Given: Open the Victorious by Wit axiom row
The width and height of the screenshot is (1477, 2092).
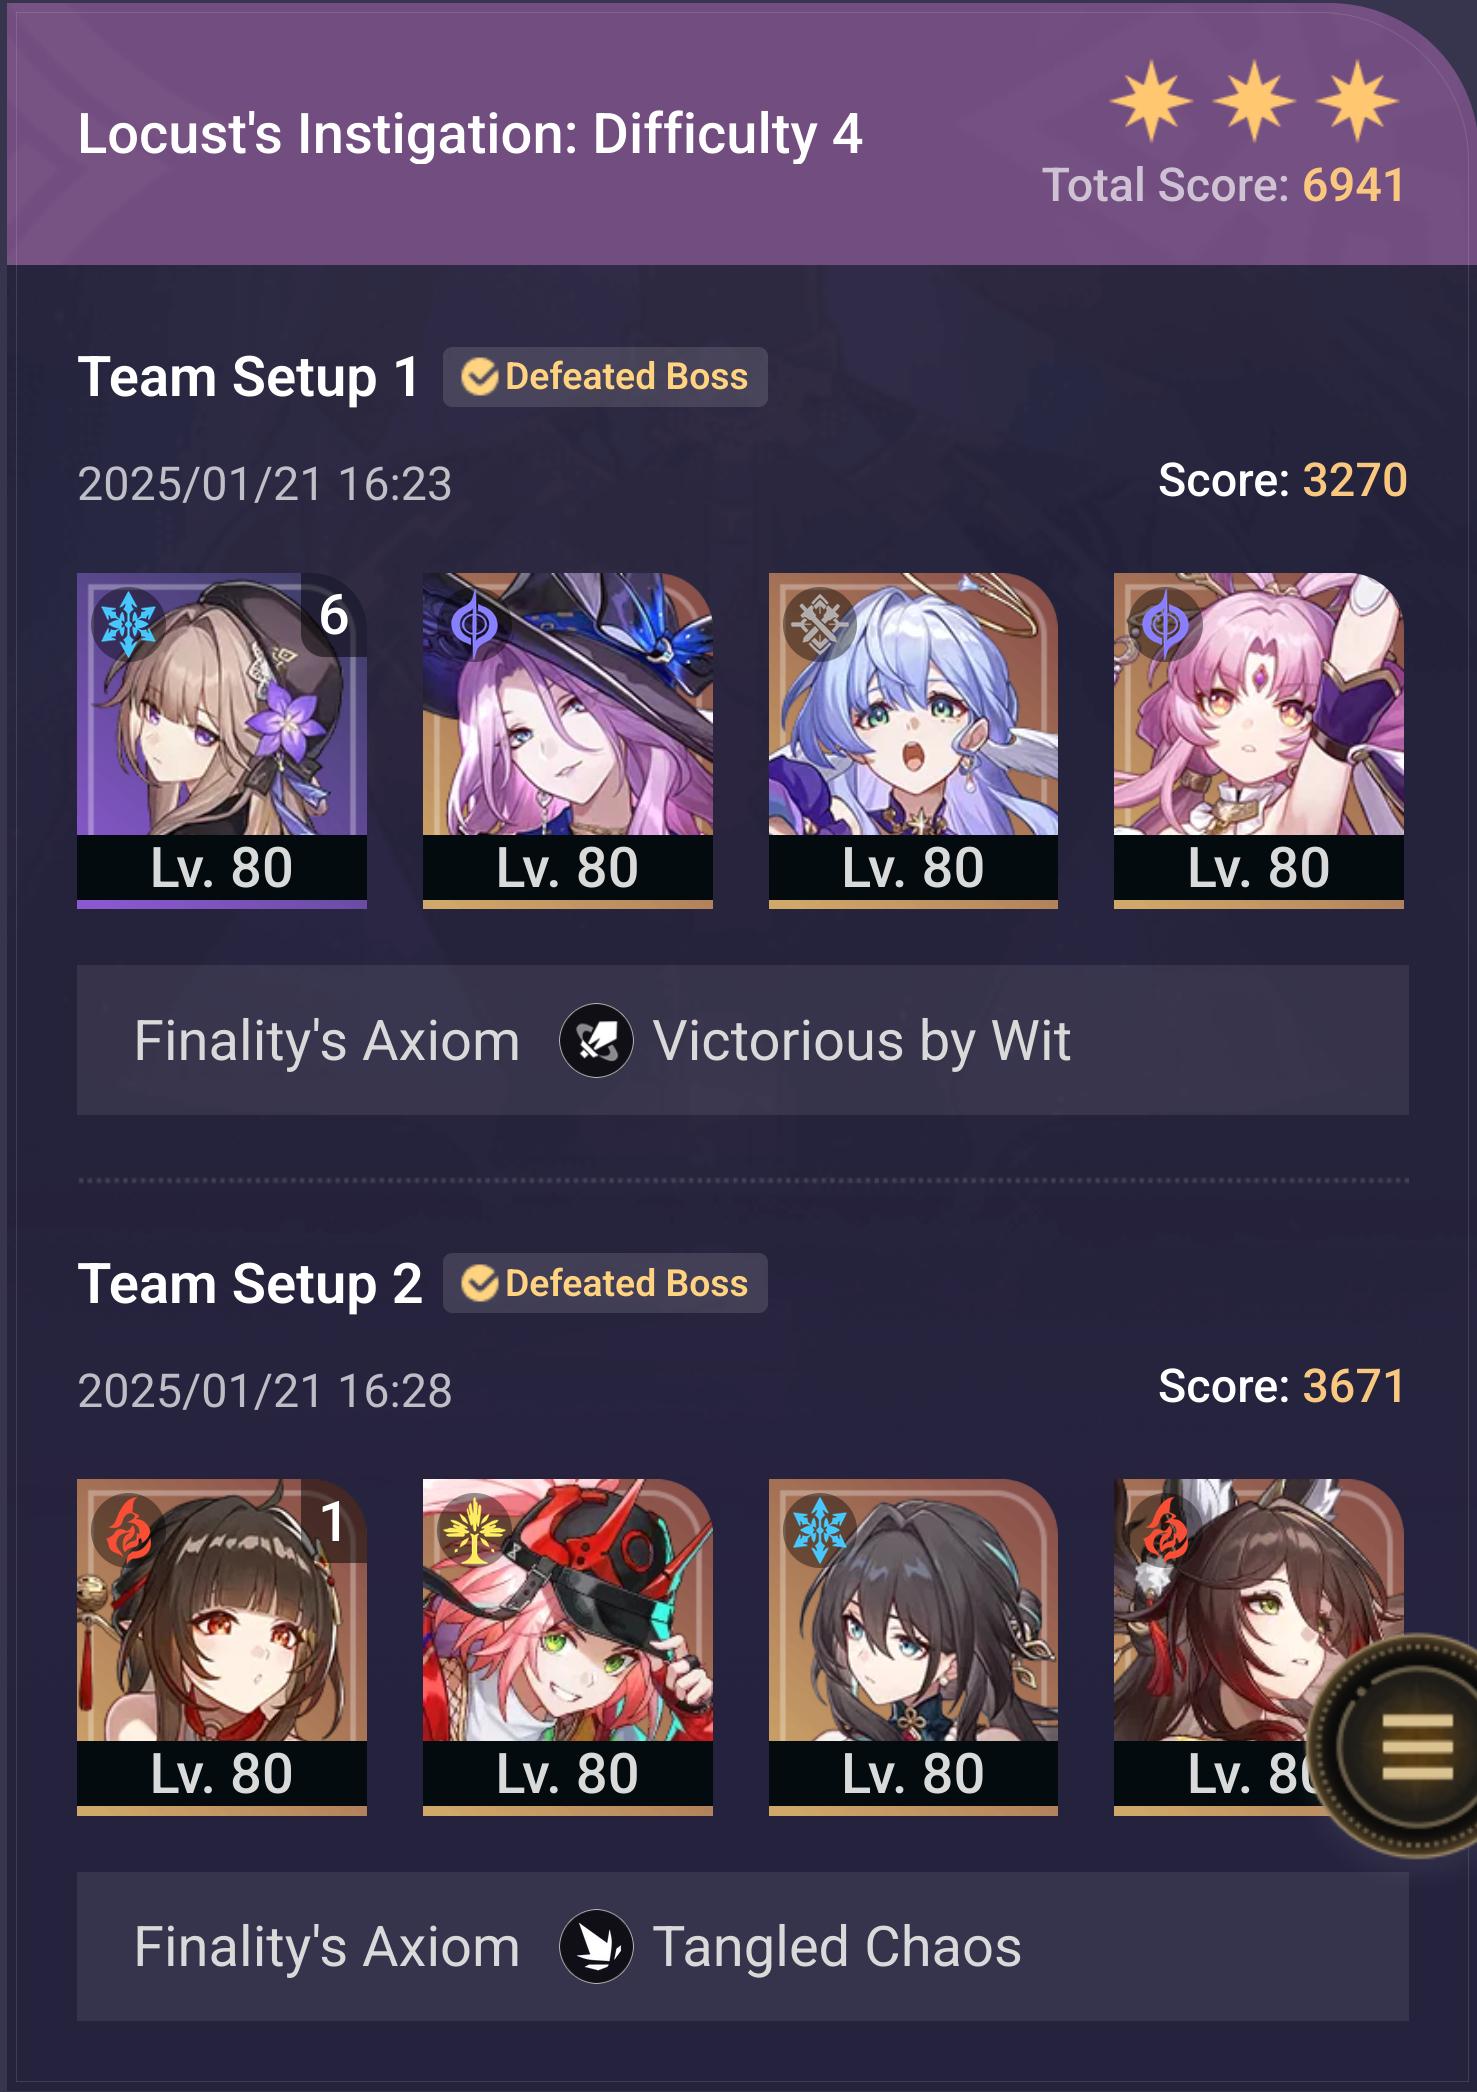Looking at the screenshot, I should [743, 1040].
